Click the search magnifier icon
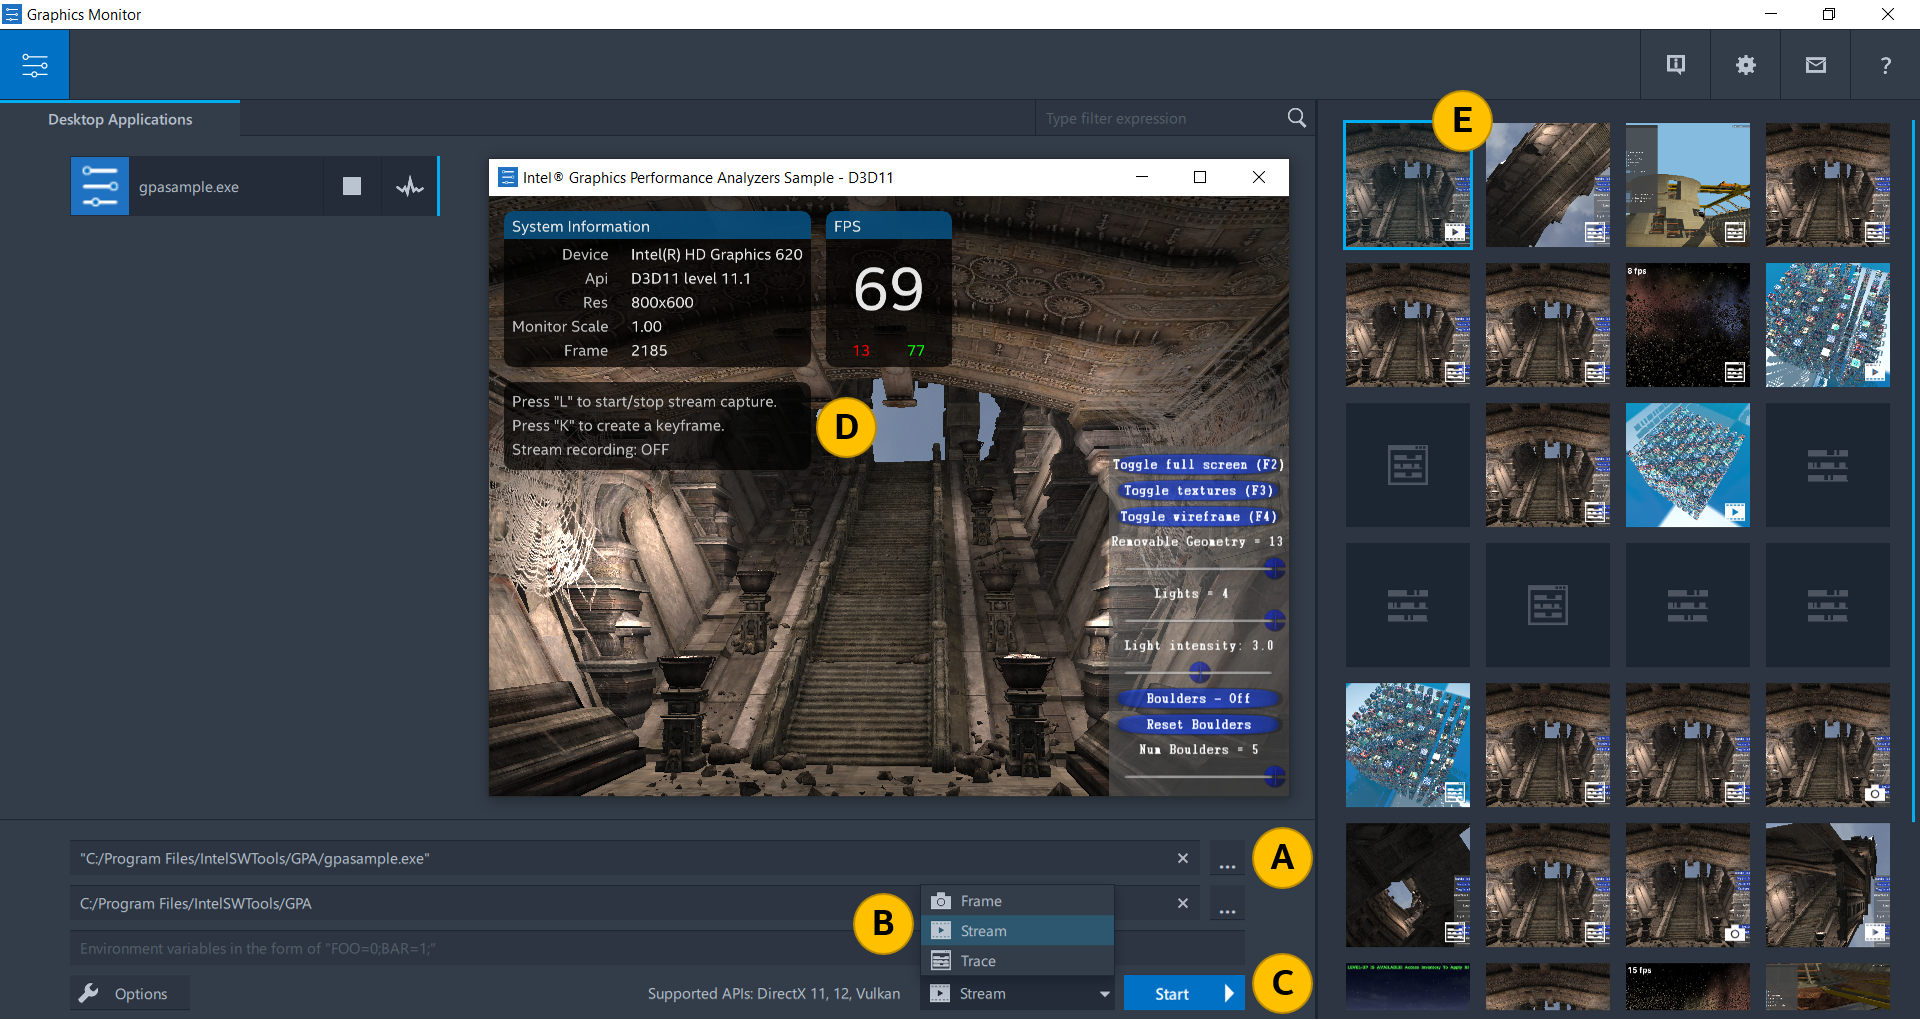Viewport: 1920px width, 1020px height. coord(1296,118)
